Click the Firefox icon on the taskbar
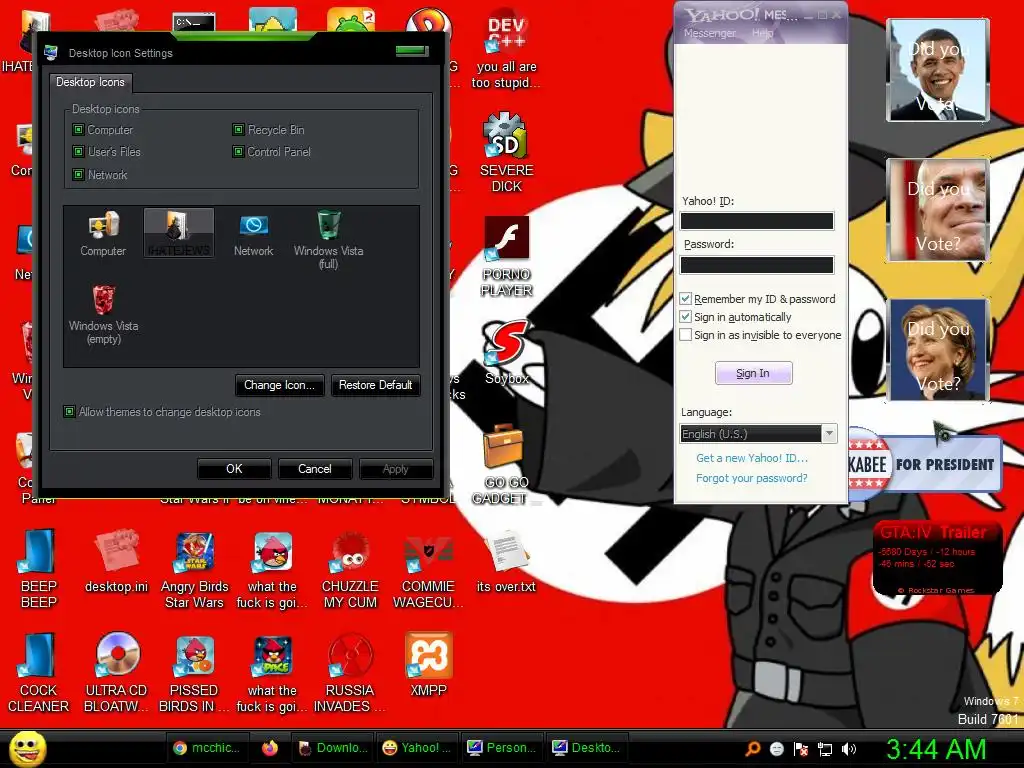Viewport: 1024px width, 768px height. pyautogui.click(x=270, y=748)
